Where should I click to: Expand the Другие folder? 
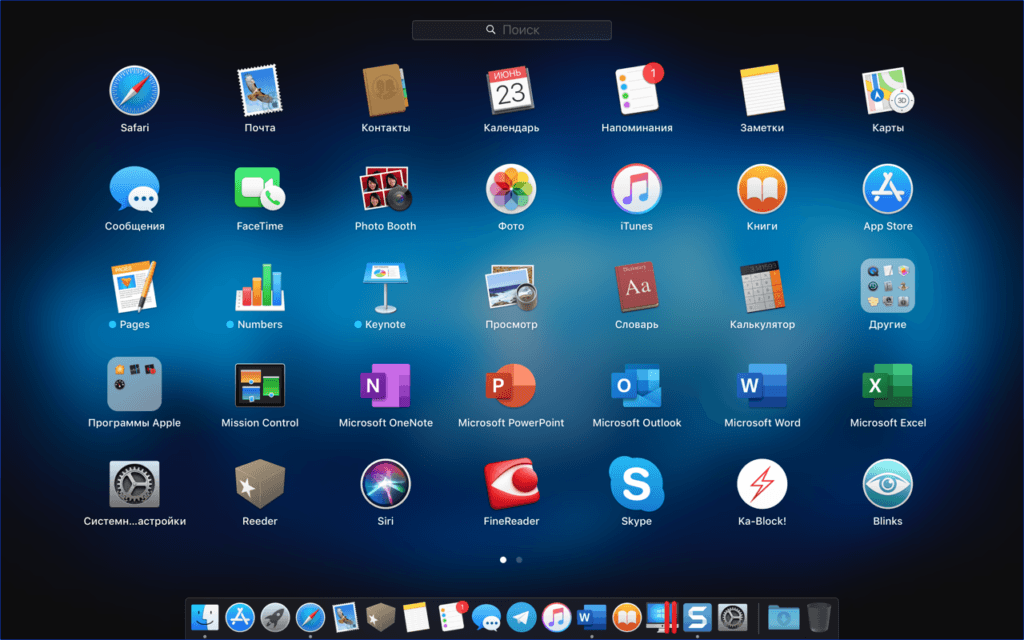(887, 287)
